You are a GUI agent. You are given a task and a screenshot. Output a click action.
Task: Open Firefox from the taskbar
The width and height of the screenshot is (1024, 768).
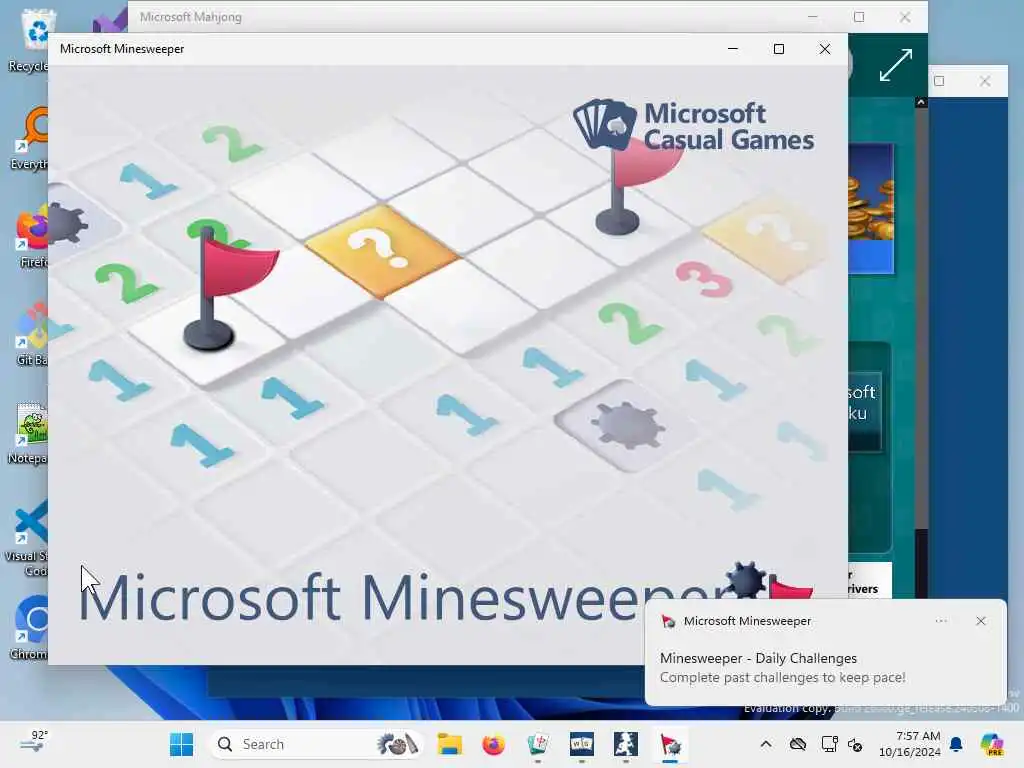[494, 744]
